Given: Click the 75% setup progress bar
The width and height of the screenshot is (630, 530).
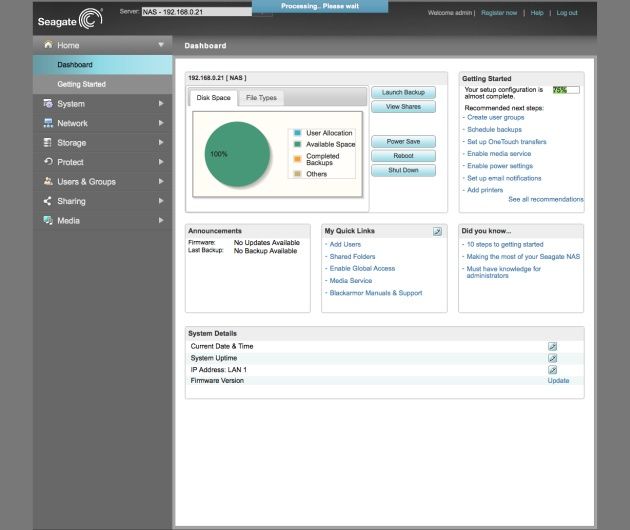Looking at the screenshot, I should (x=566, y=90).
